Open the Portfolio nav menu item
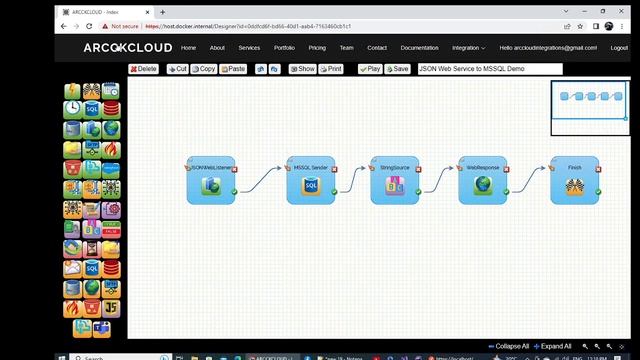 [284, 48]
